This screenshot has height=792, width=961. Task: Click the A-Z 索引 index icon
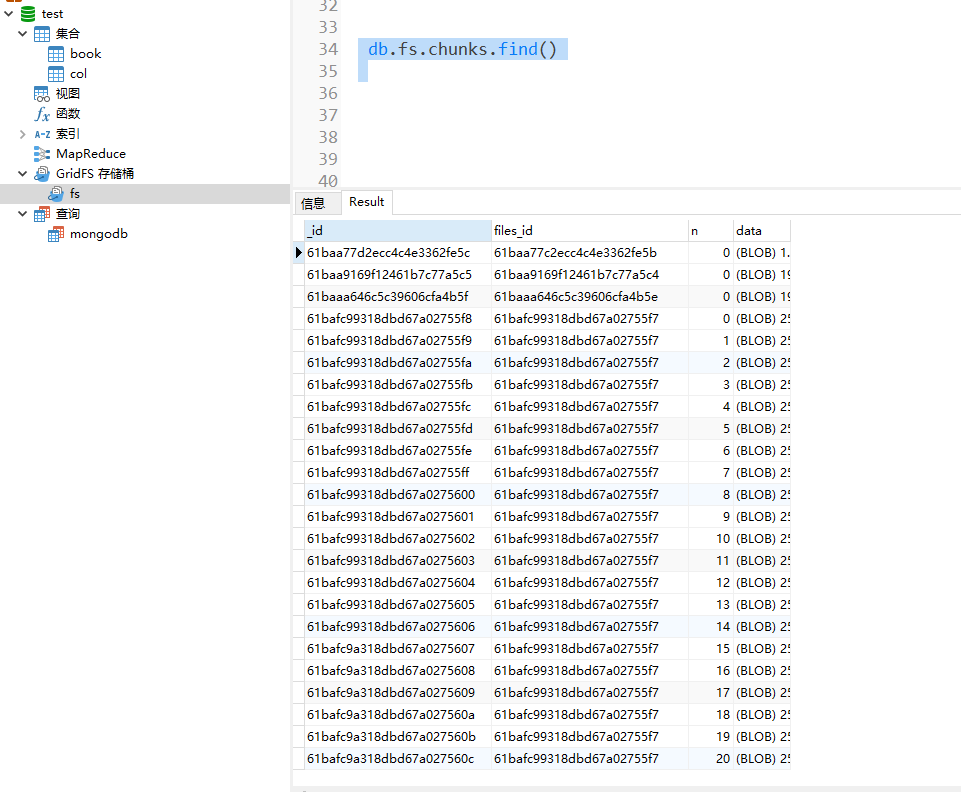pos(42,134)
